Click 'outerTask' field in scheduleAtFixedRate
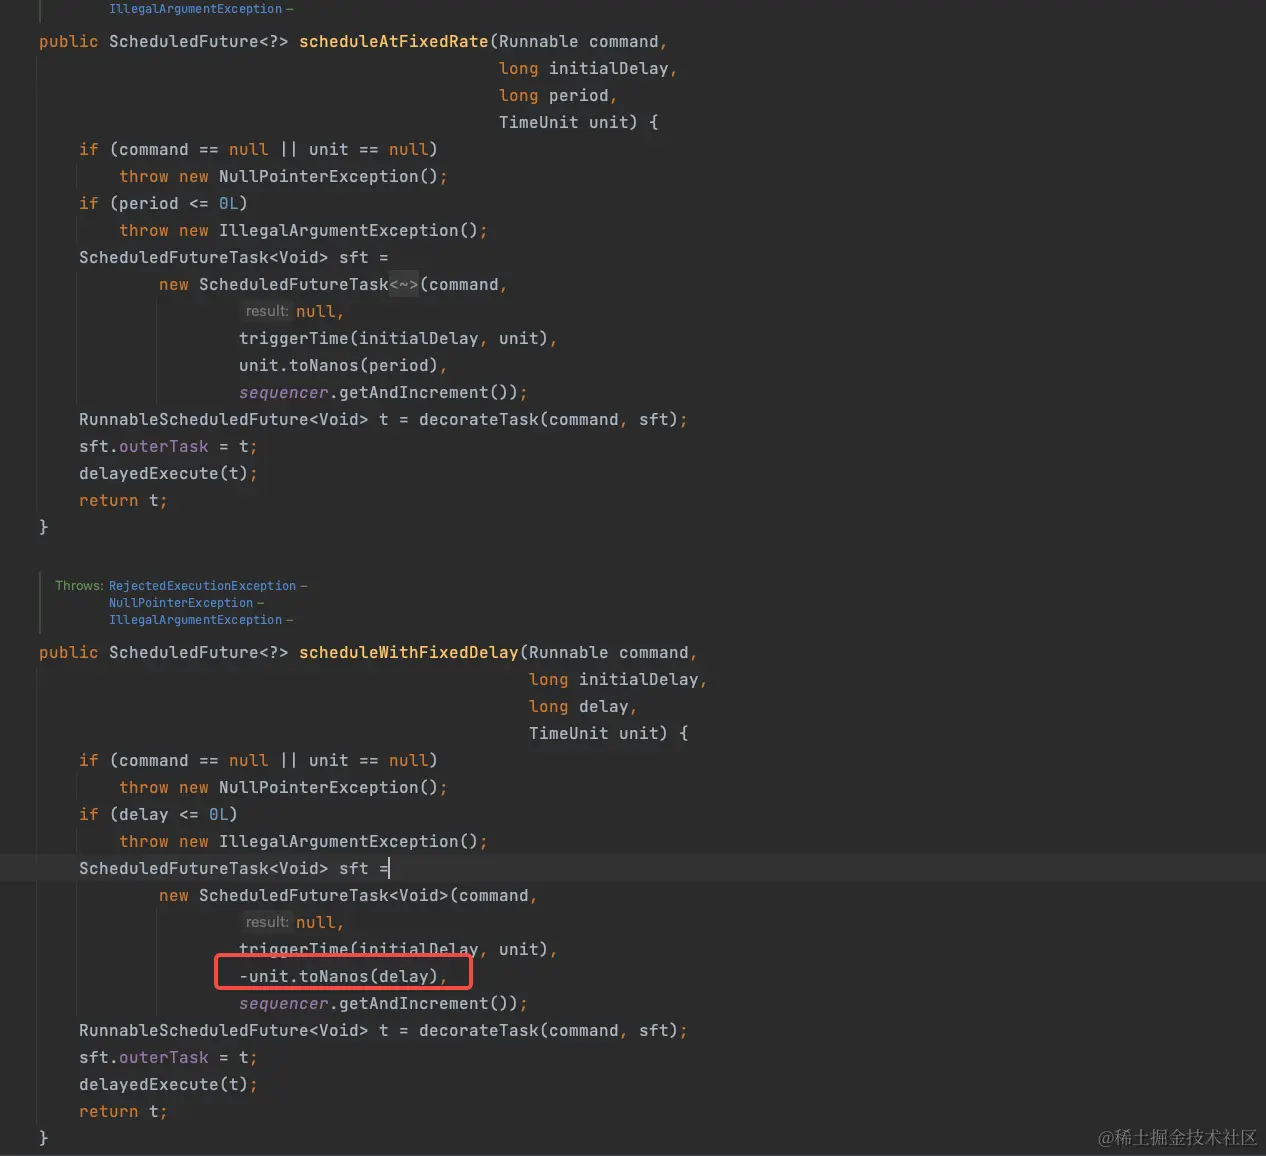1266x1156 pixels. [x=163, y=447]
